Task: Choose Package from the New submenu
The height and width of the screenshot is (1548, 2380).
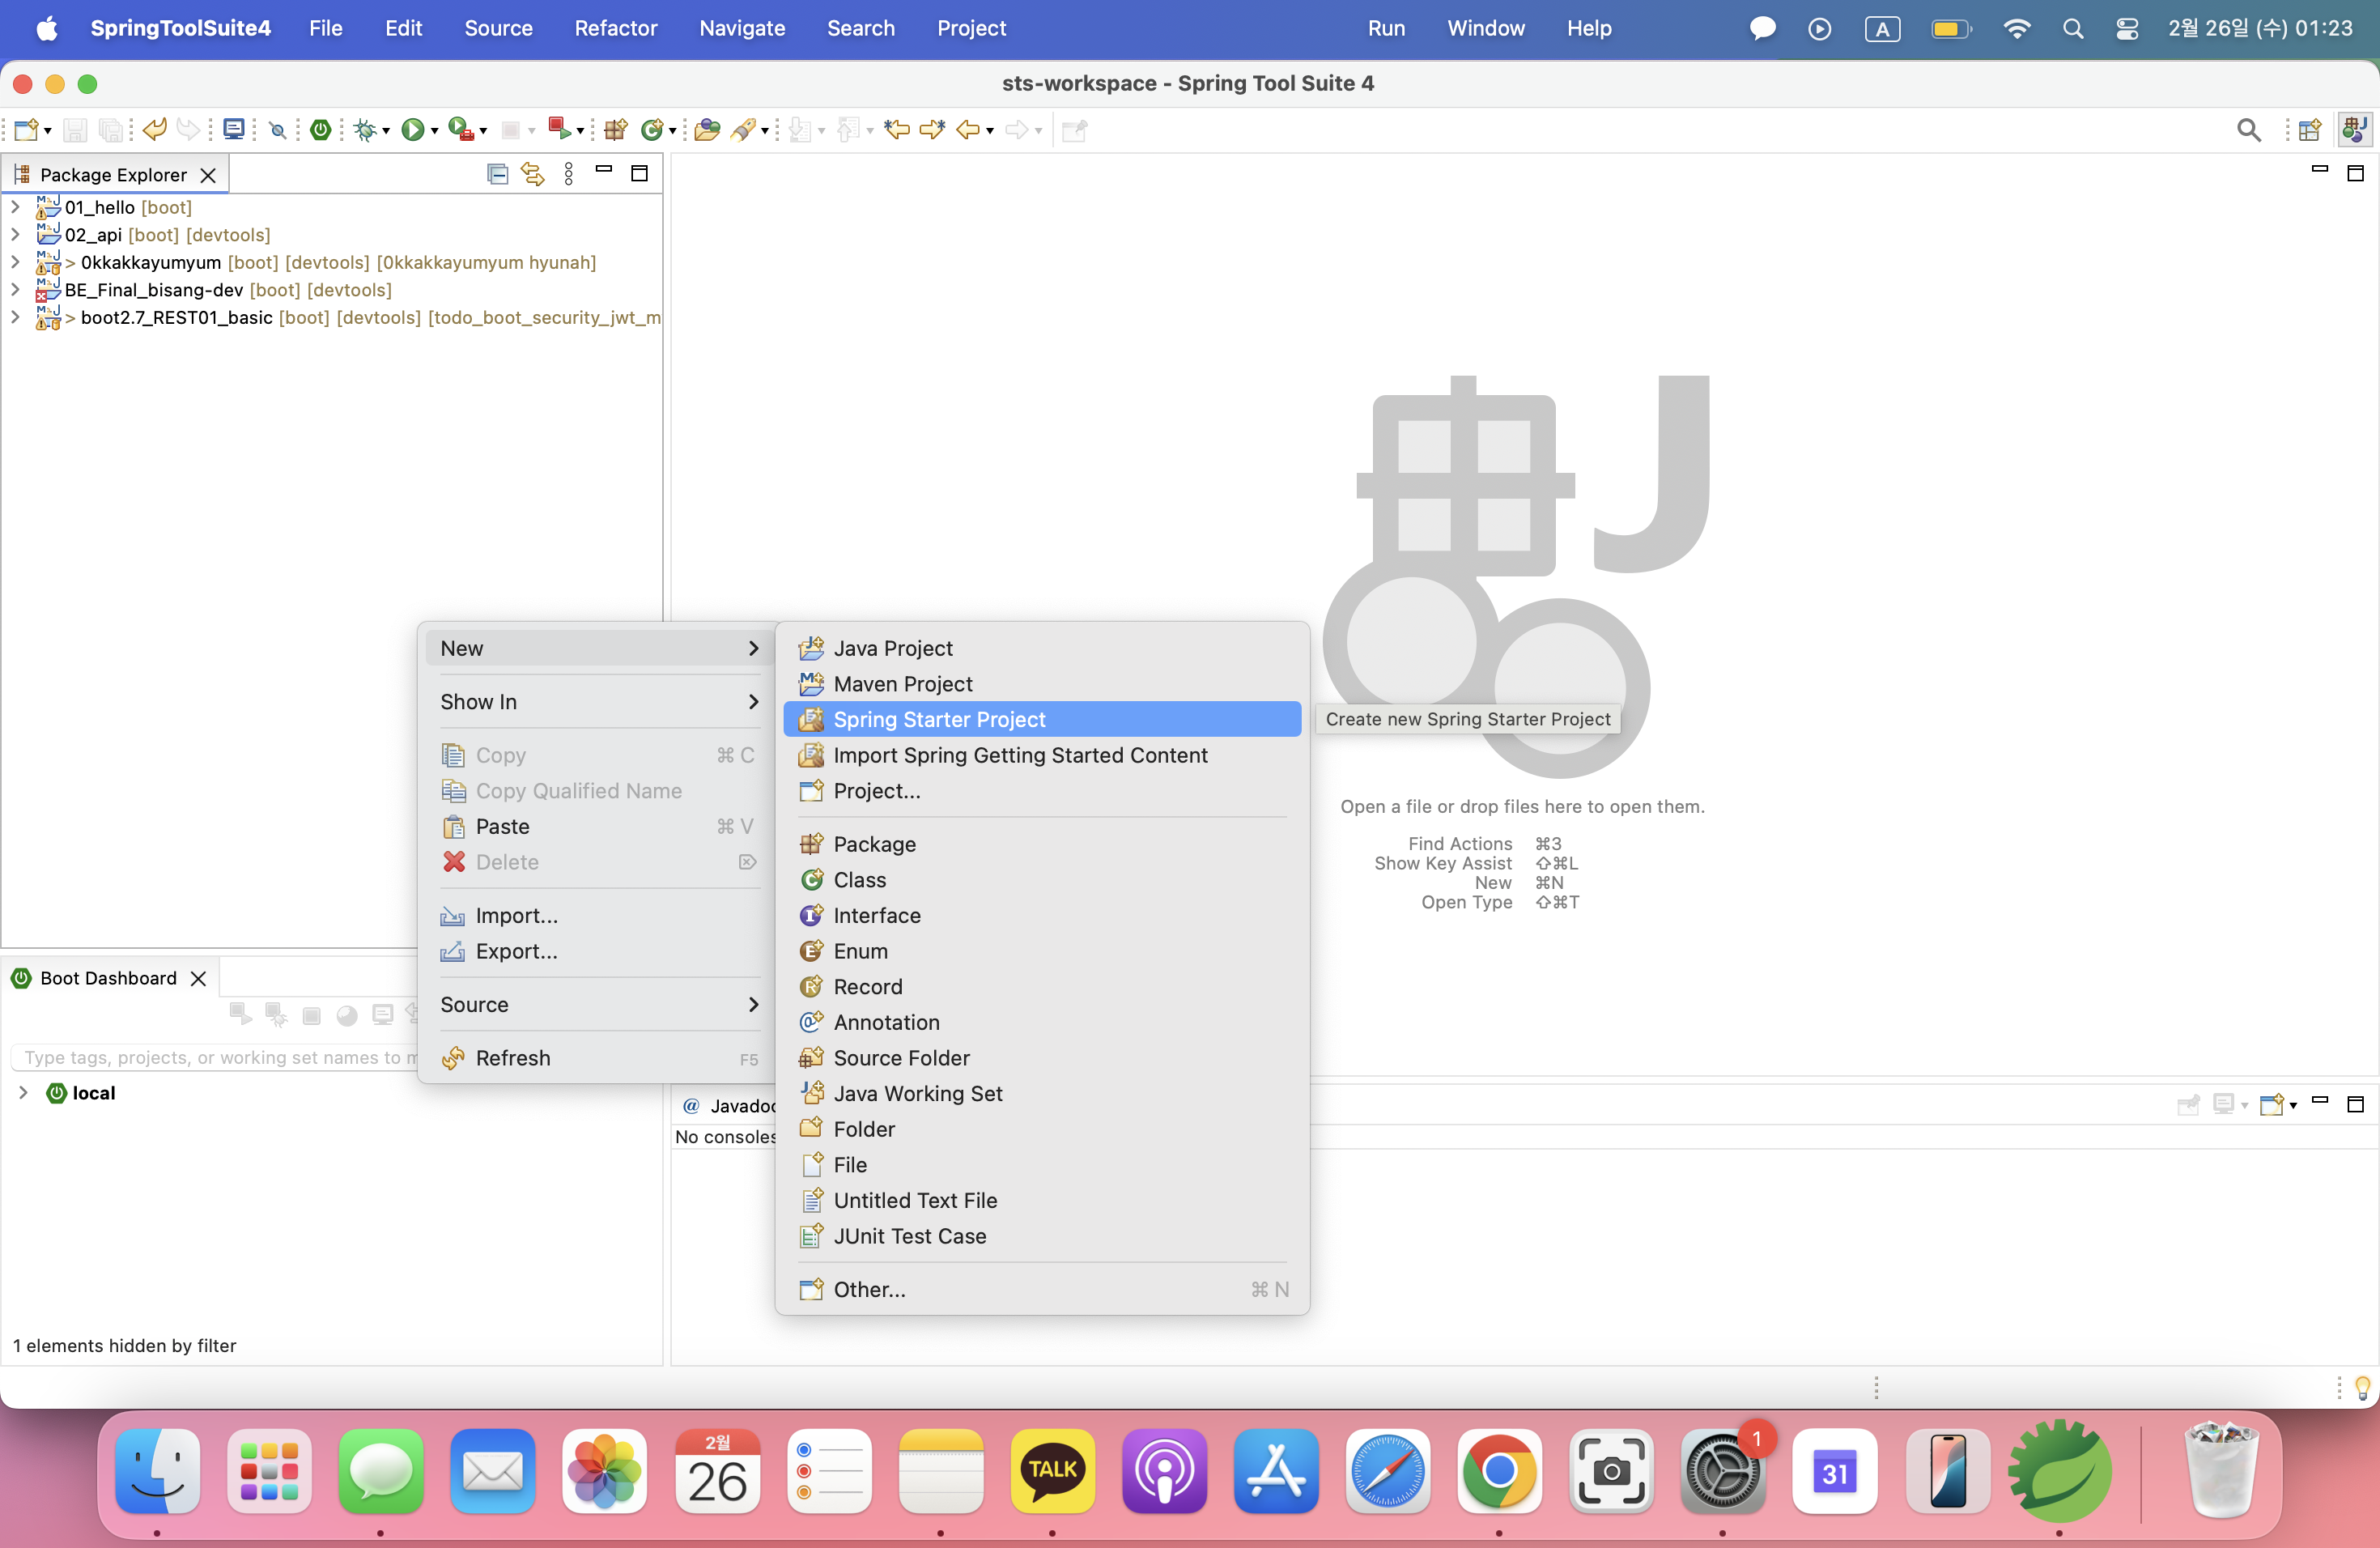Action: (x=1042, y=844)
